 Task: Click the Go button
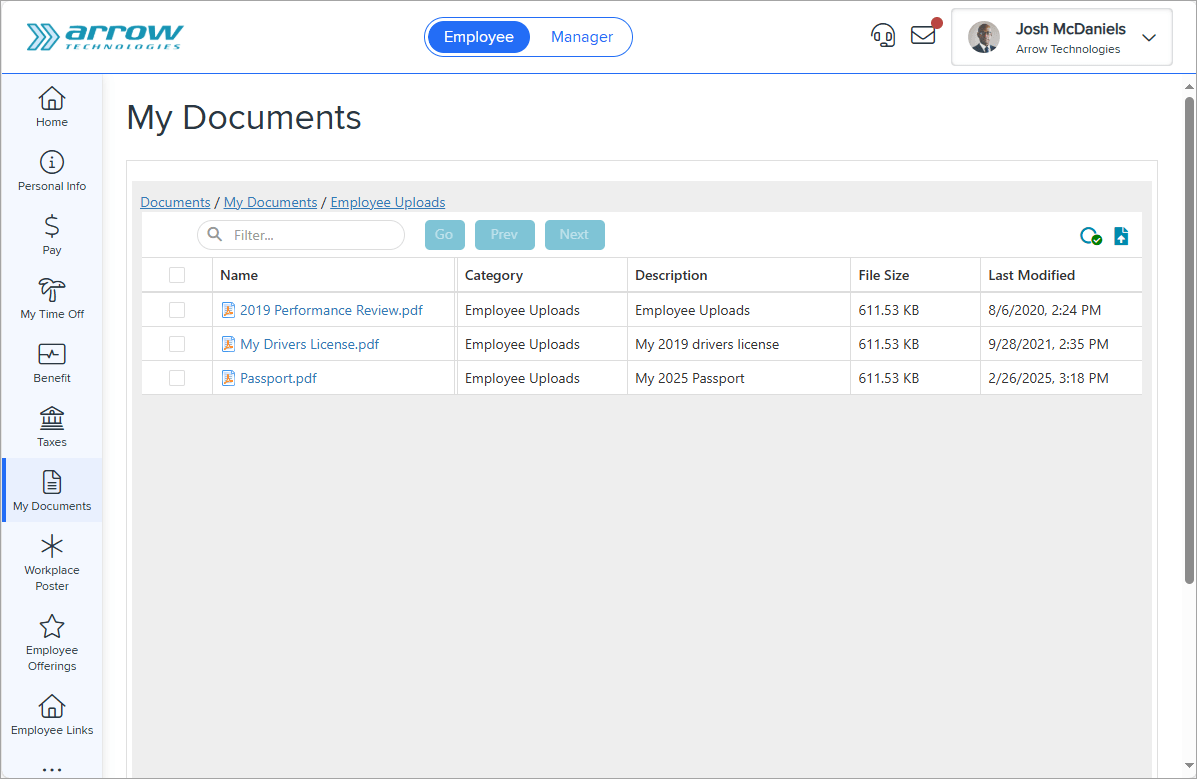[444, 234]
